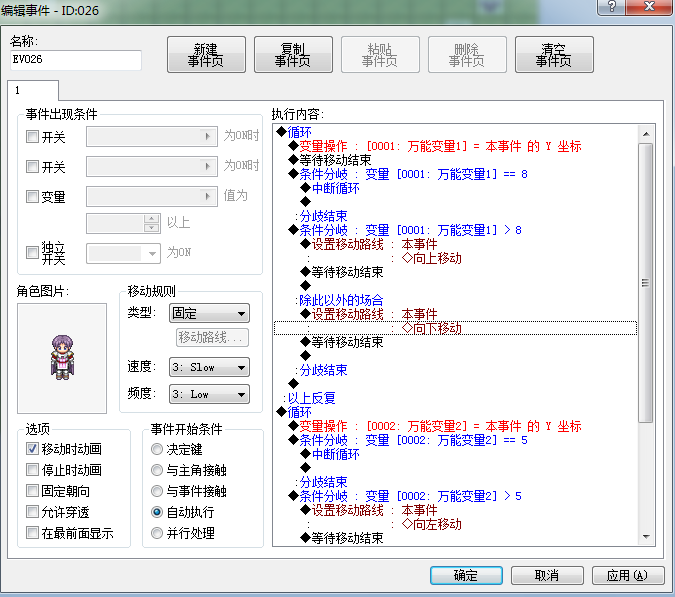The width and height of the screenshot is (675, 597).
Task: Confirm with the 确定 button
Action: click(466, 575)
